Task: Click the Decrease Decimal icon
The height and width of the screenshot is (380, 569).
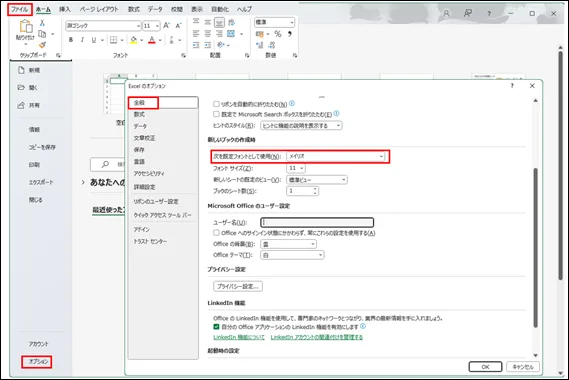Action: (272, 45)
